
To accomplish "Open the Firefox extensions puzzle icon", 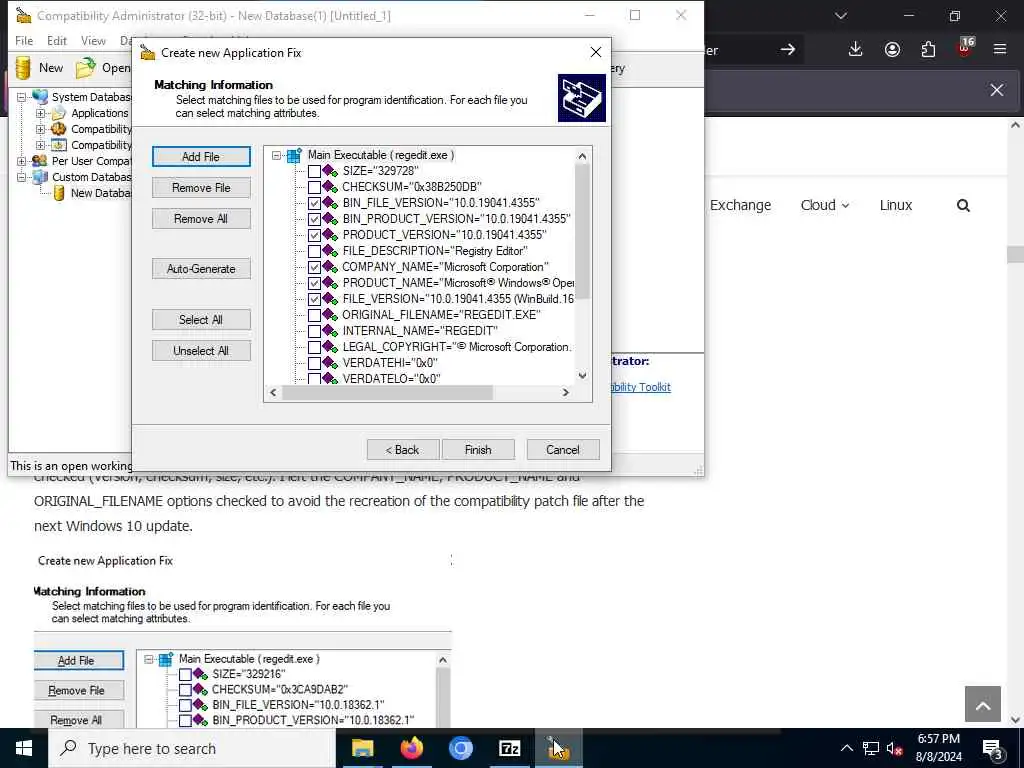I will coord(928,50).
